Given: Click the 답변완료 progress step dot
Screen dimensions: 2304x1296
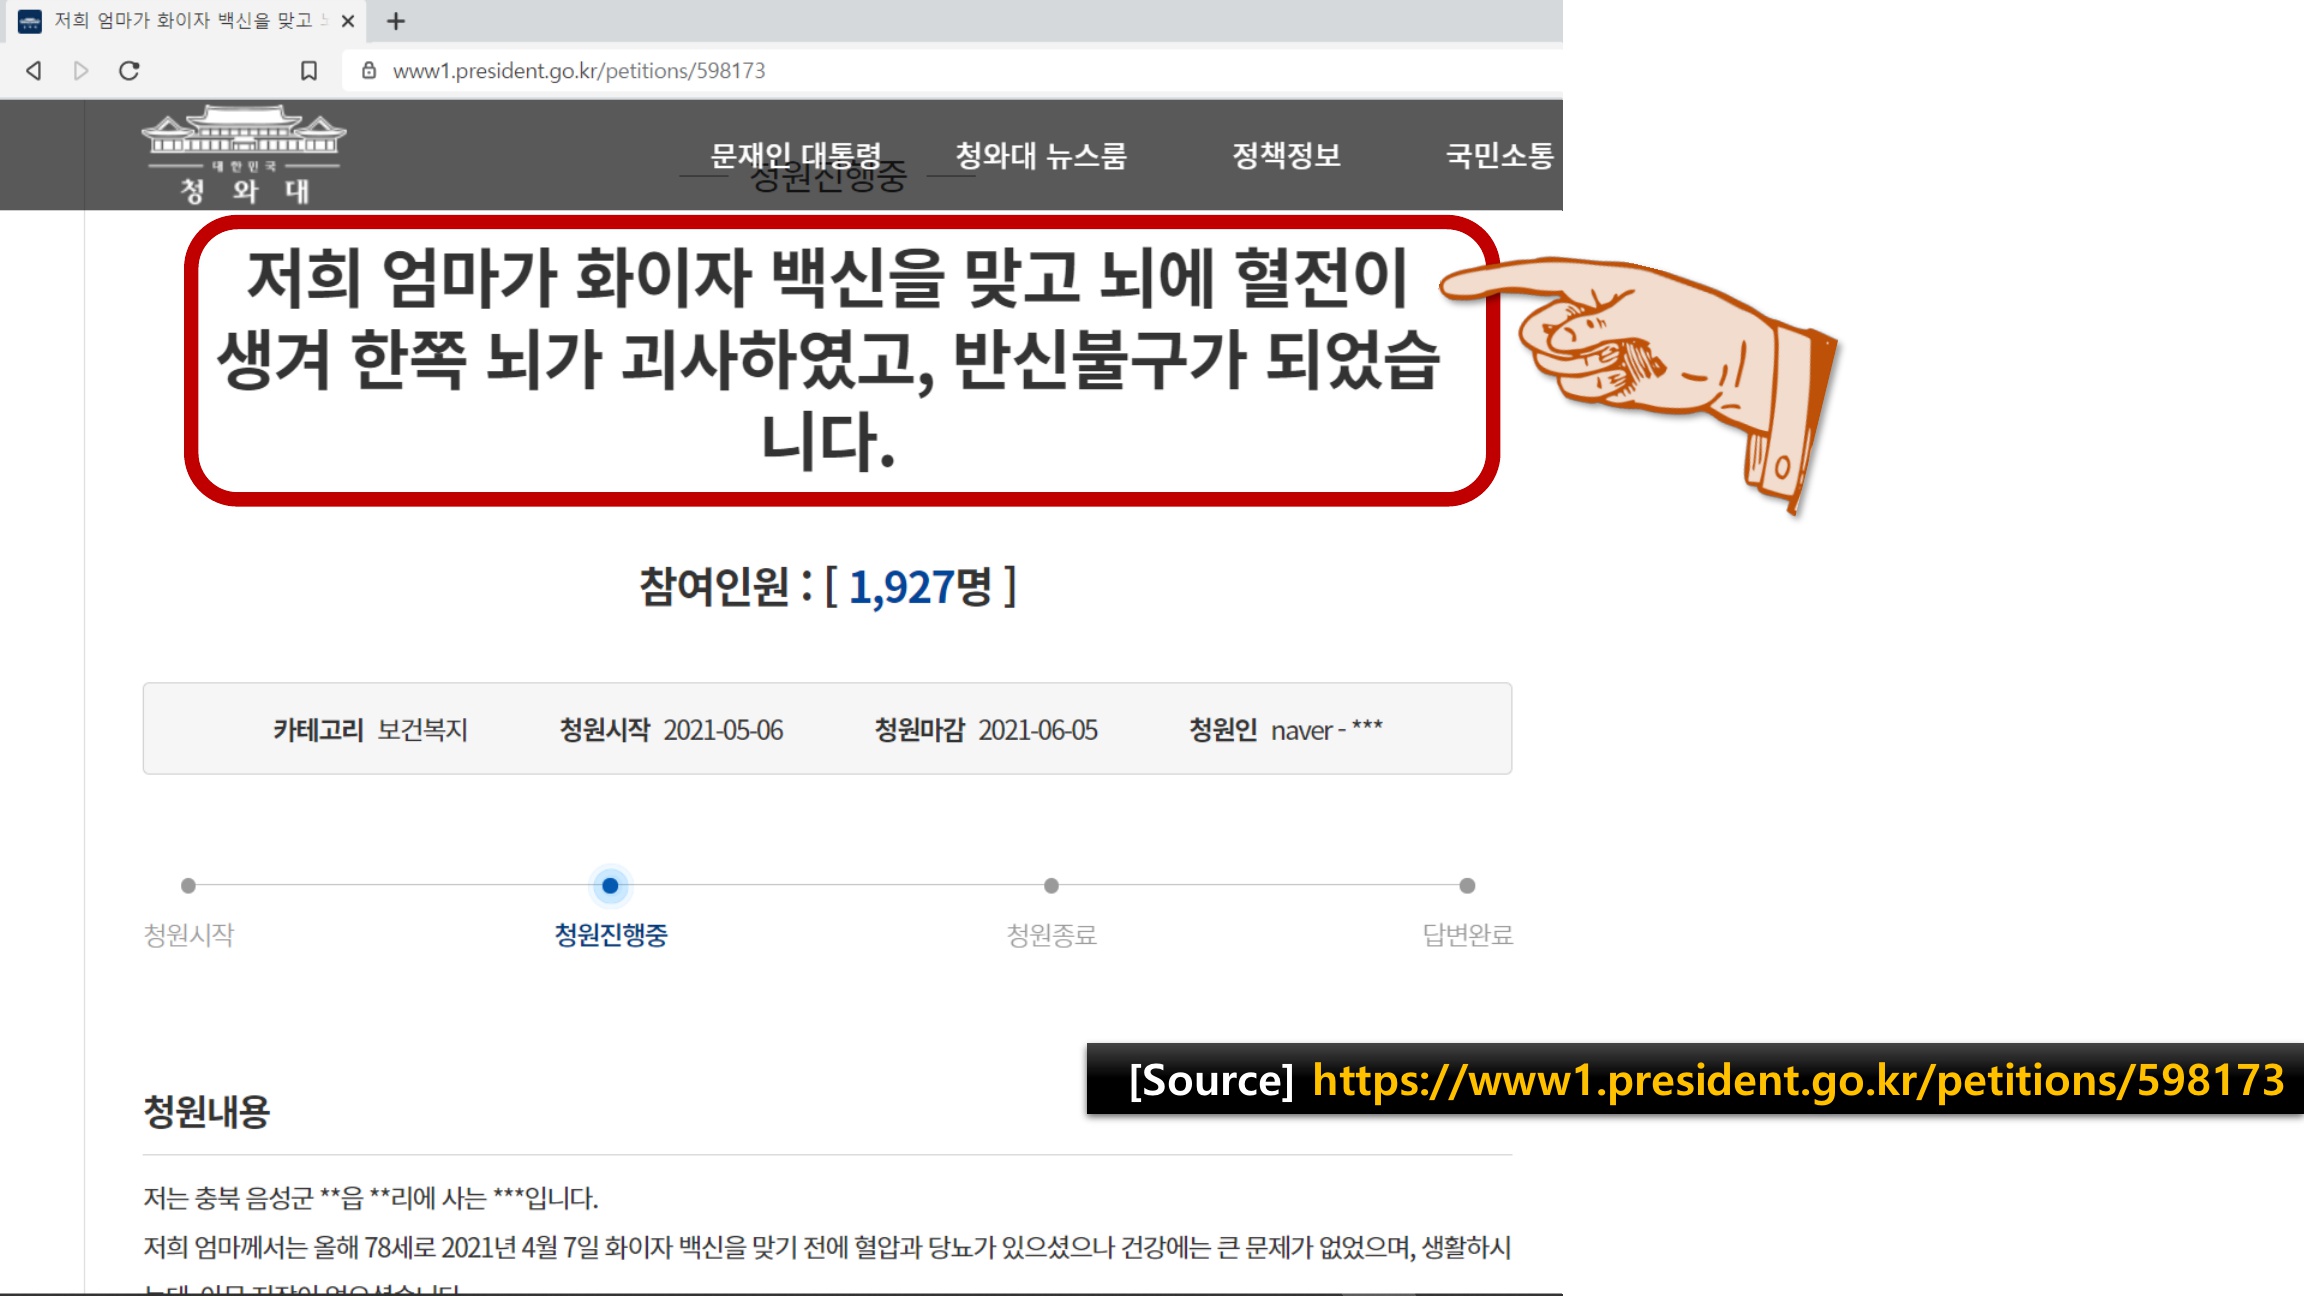Looking at the screenshot, I should 1467,886.
